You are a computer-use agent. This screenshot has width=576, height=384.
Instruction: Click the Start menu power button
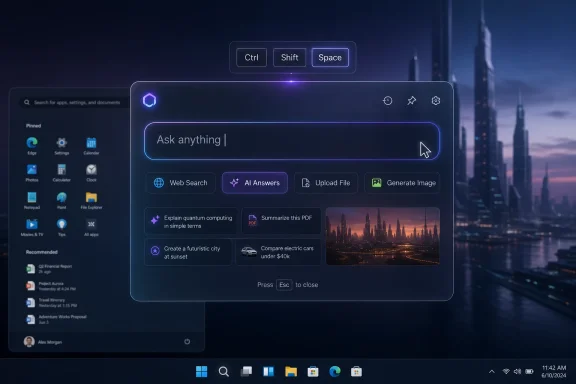coord(187,342)
